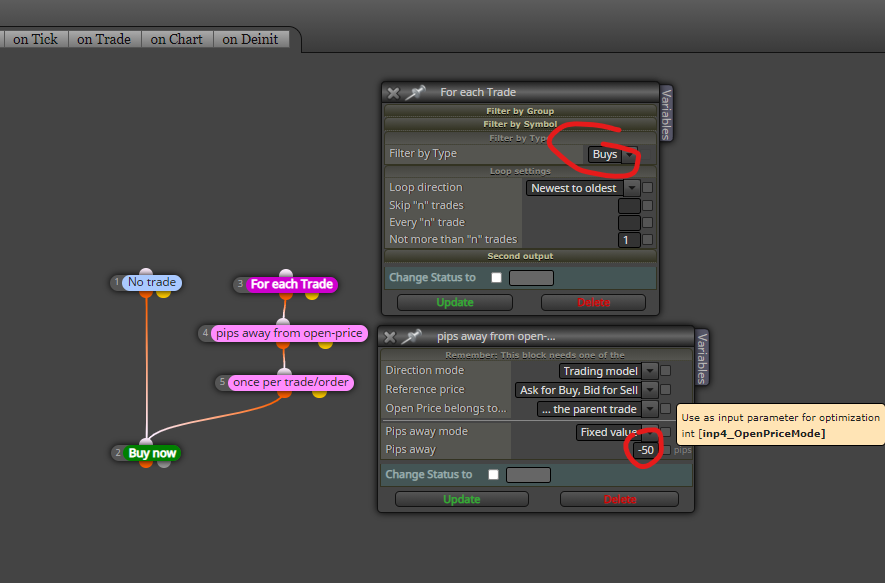Switch to the on Deinit tab
885x583 pixels.
tap(250, 40)
